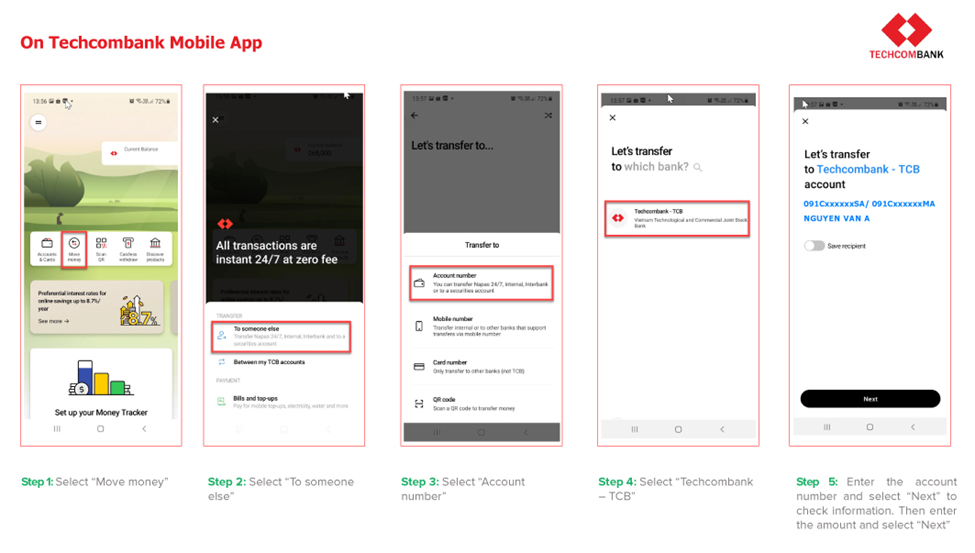The width and height of the screenshot is (975, 553).
Task: Open hamburger menu on Step 1 screen
Action: [39, 123]
